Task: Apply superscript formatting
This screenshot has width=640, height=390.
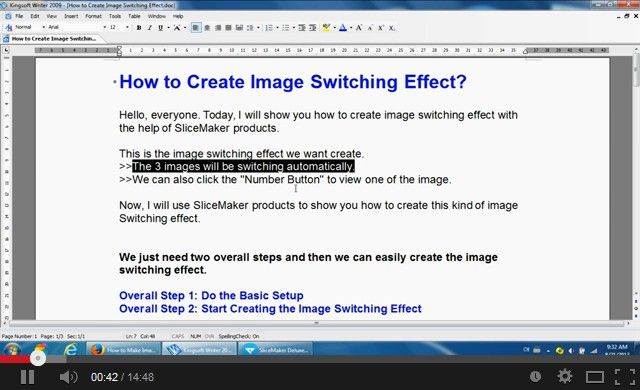Action: [380, 28]
